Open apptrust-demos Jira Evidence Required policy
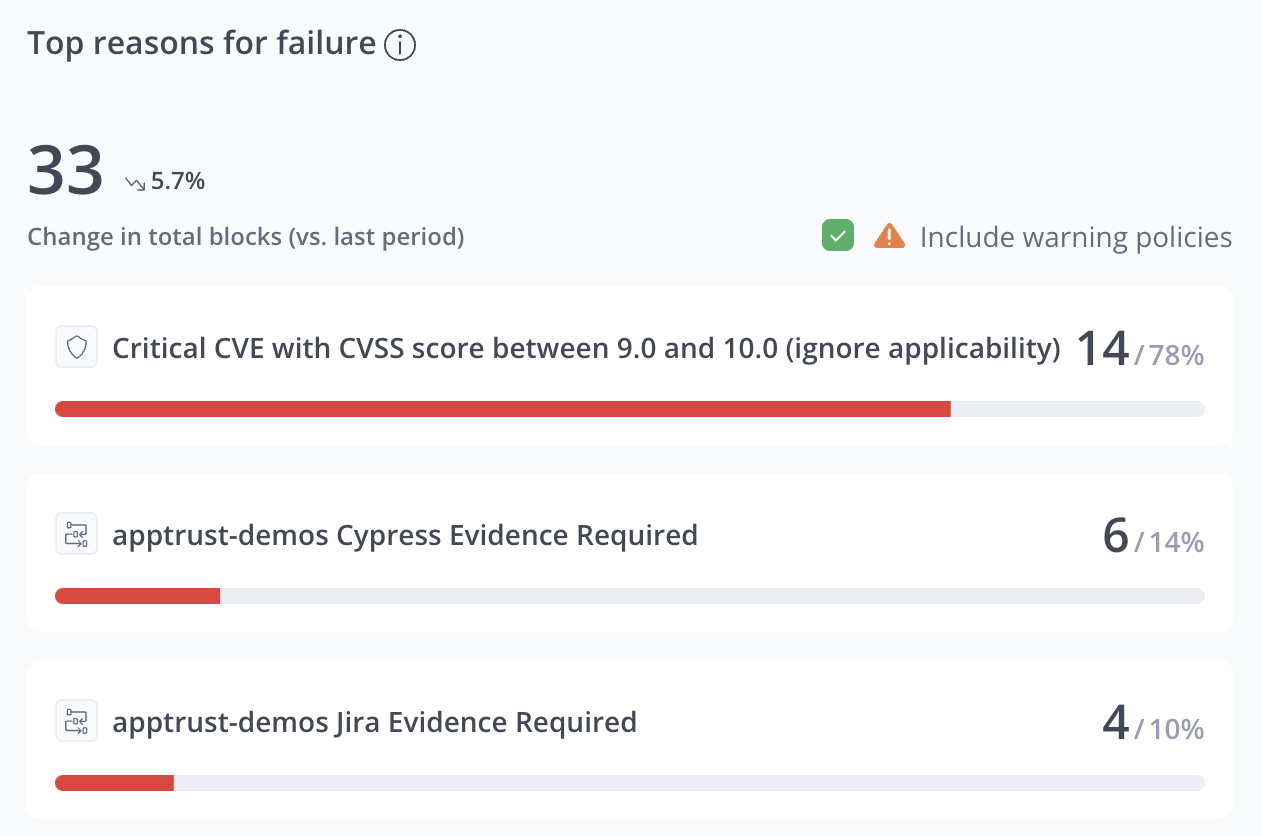This screenshot has width=1262, height=836. tap(374, 721)
